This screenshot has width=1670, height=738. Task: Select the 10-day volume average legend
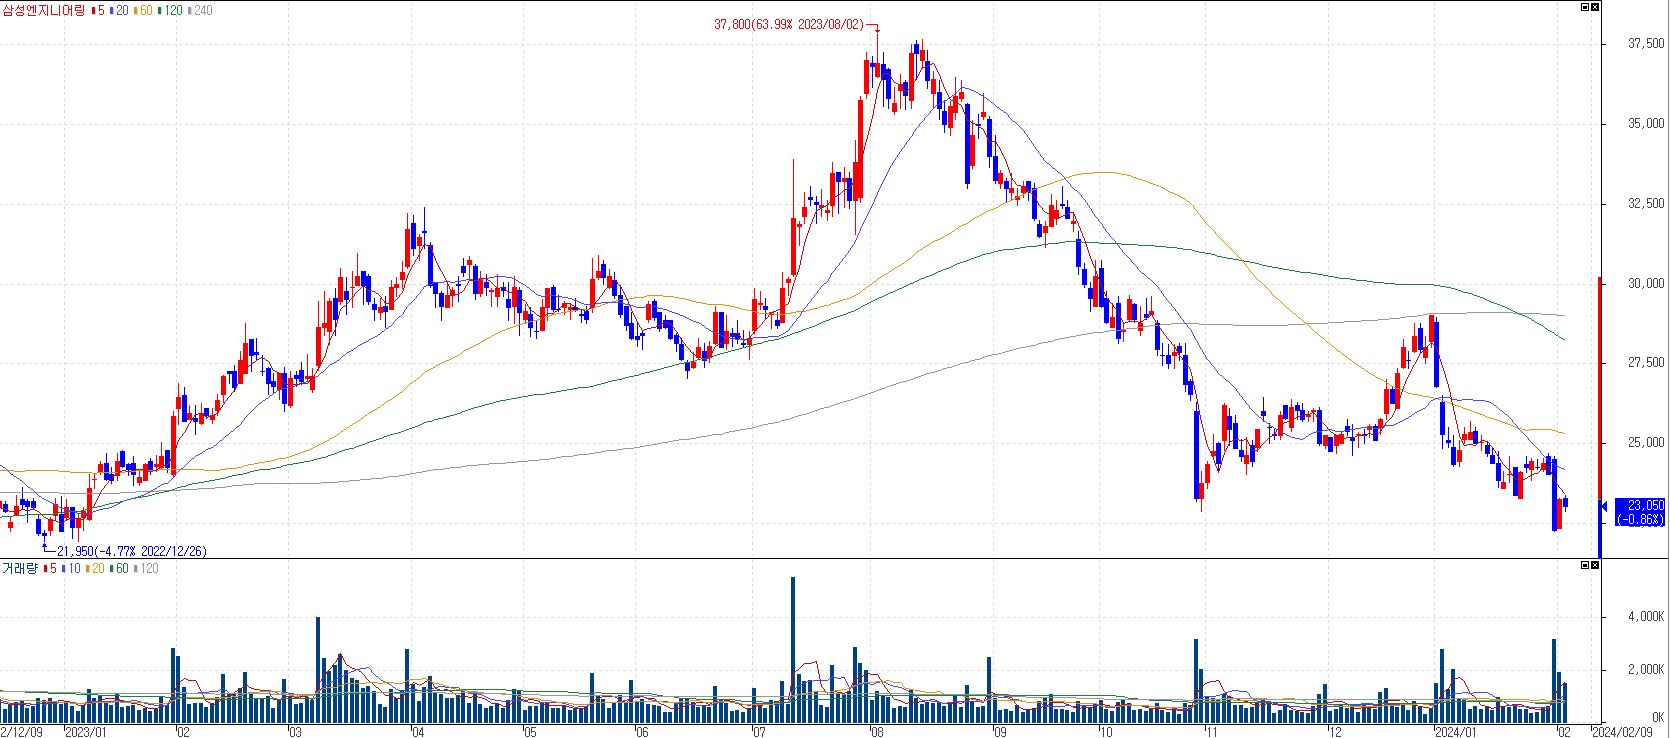(x=69, y=568)
